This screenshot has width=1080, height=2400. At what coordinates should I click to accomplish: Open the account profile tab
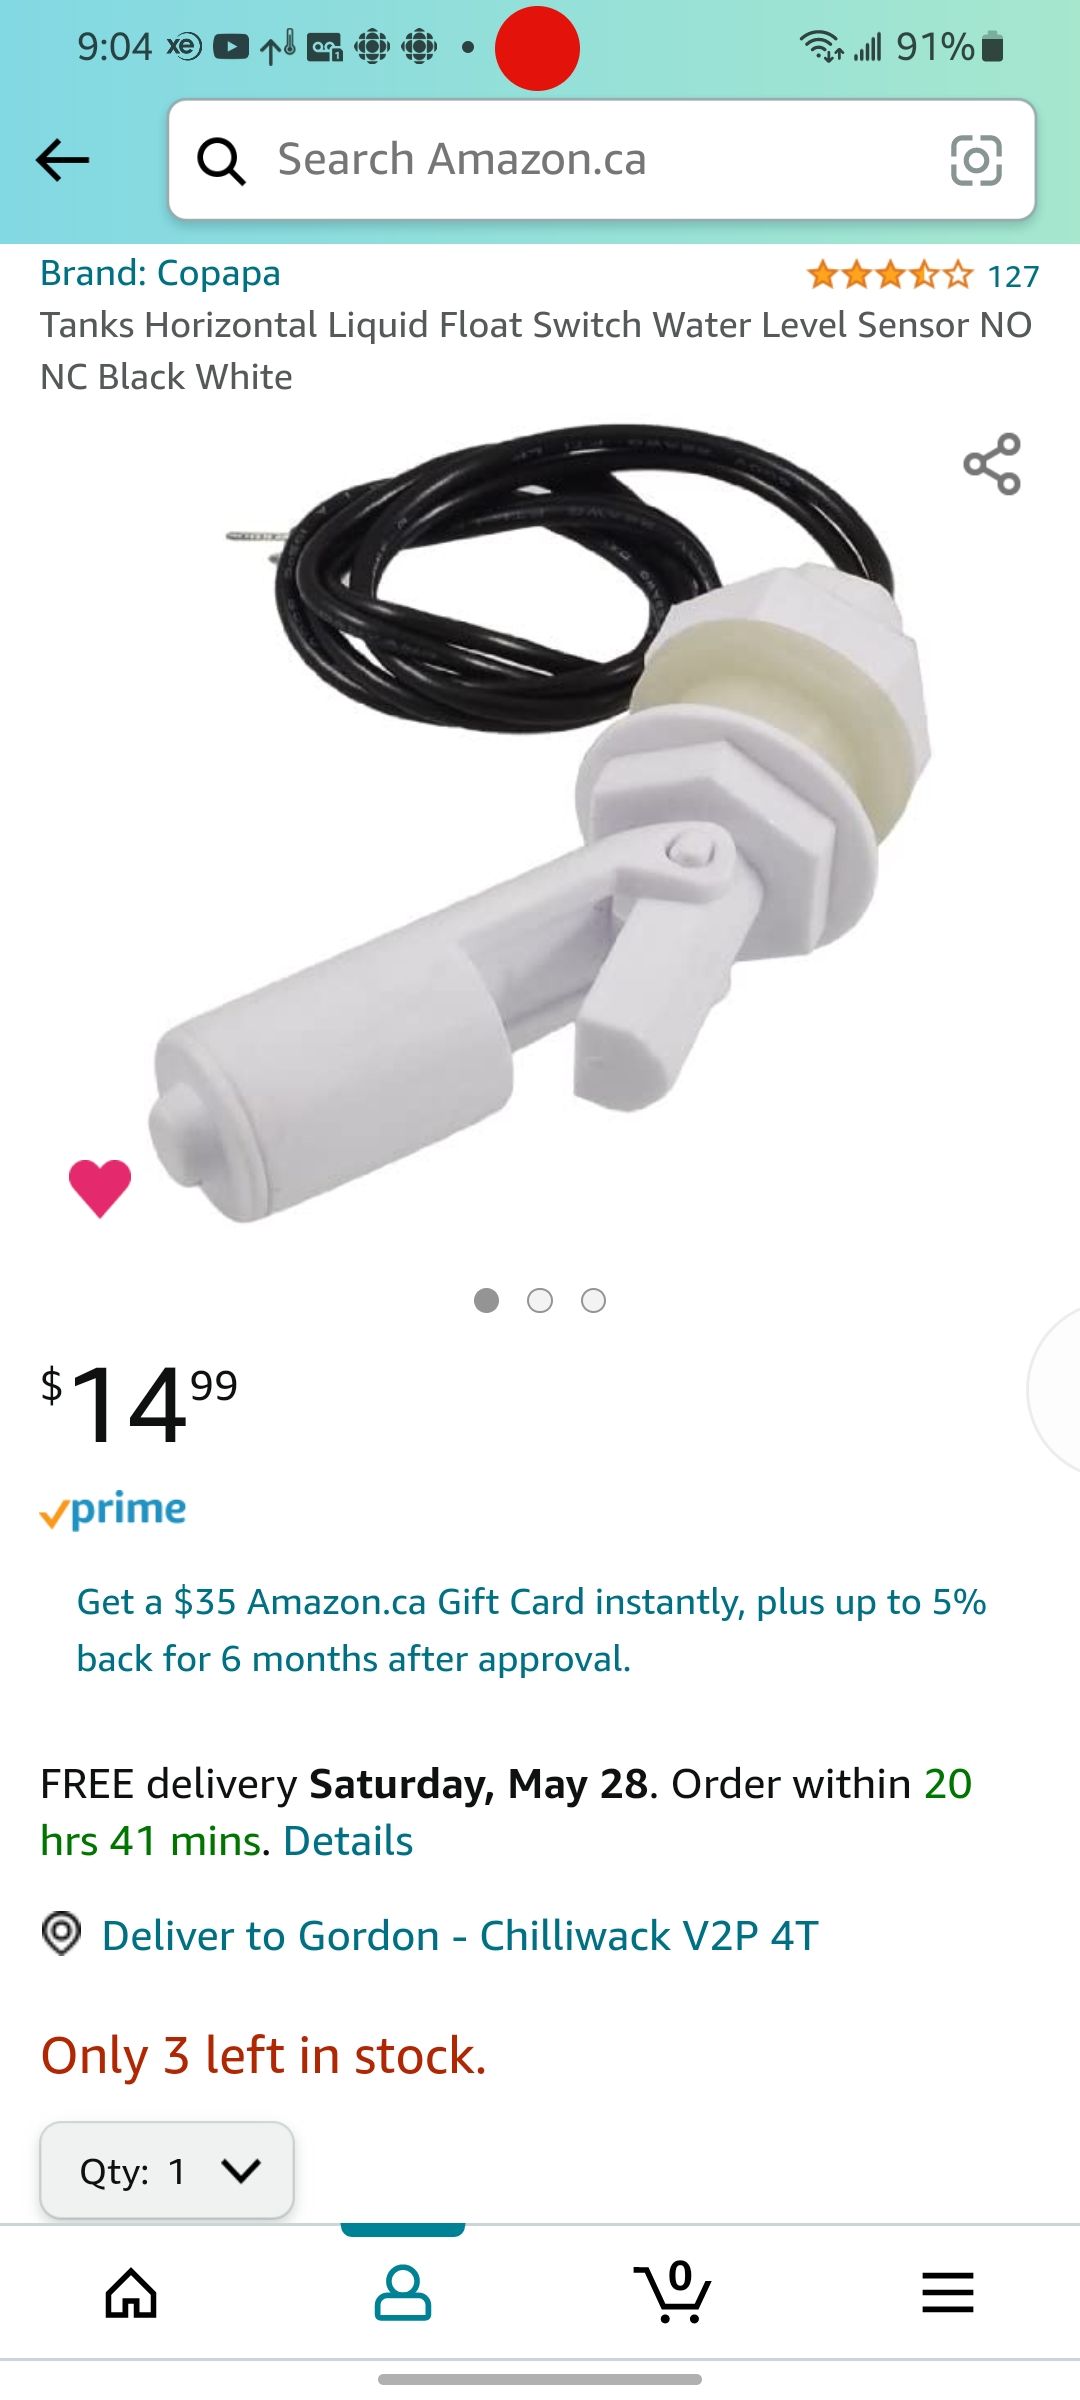[403, 2292]
